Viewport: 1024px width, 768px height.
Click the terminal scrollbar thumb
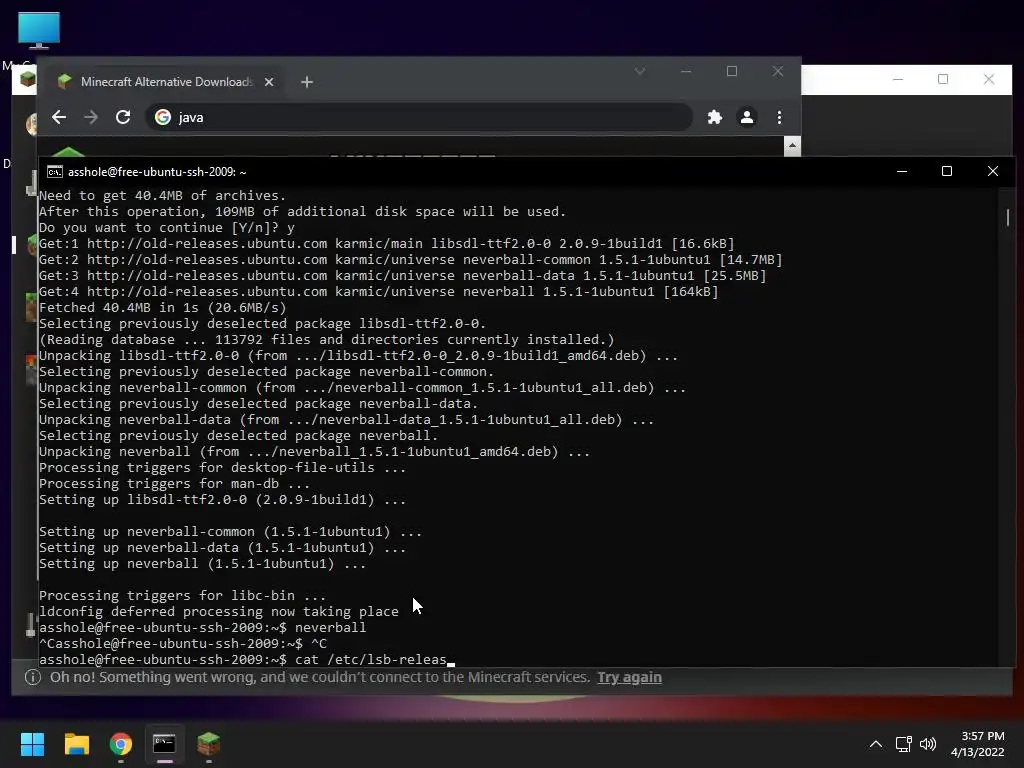point(1008,217)
